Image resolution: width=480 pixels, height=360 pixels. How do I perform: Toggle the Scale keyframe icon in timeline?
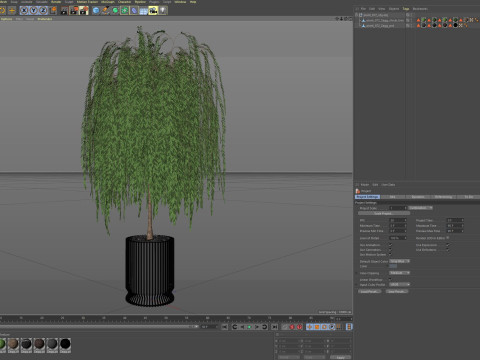317,327
